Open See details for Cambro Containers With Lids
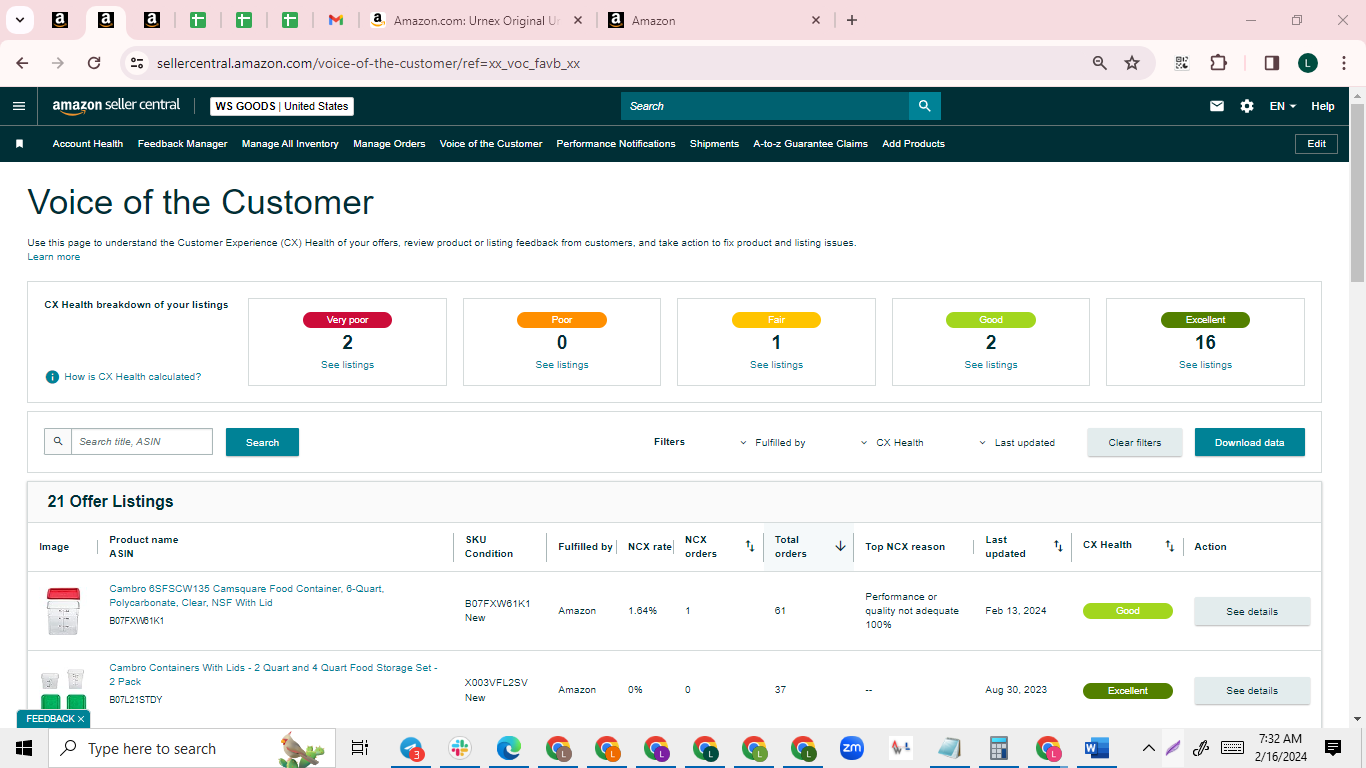Image resolution: width=1366 pixels, height=768 pixels. (x=1252, y=690)
